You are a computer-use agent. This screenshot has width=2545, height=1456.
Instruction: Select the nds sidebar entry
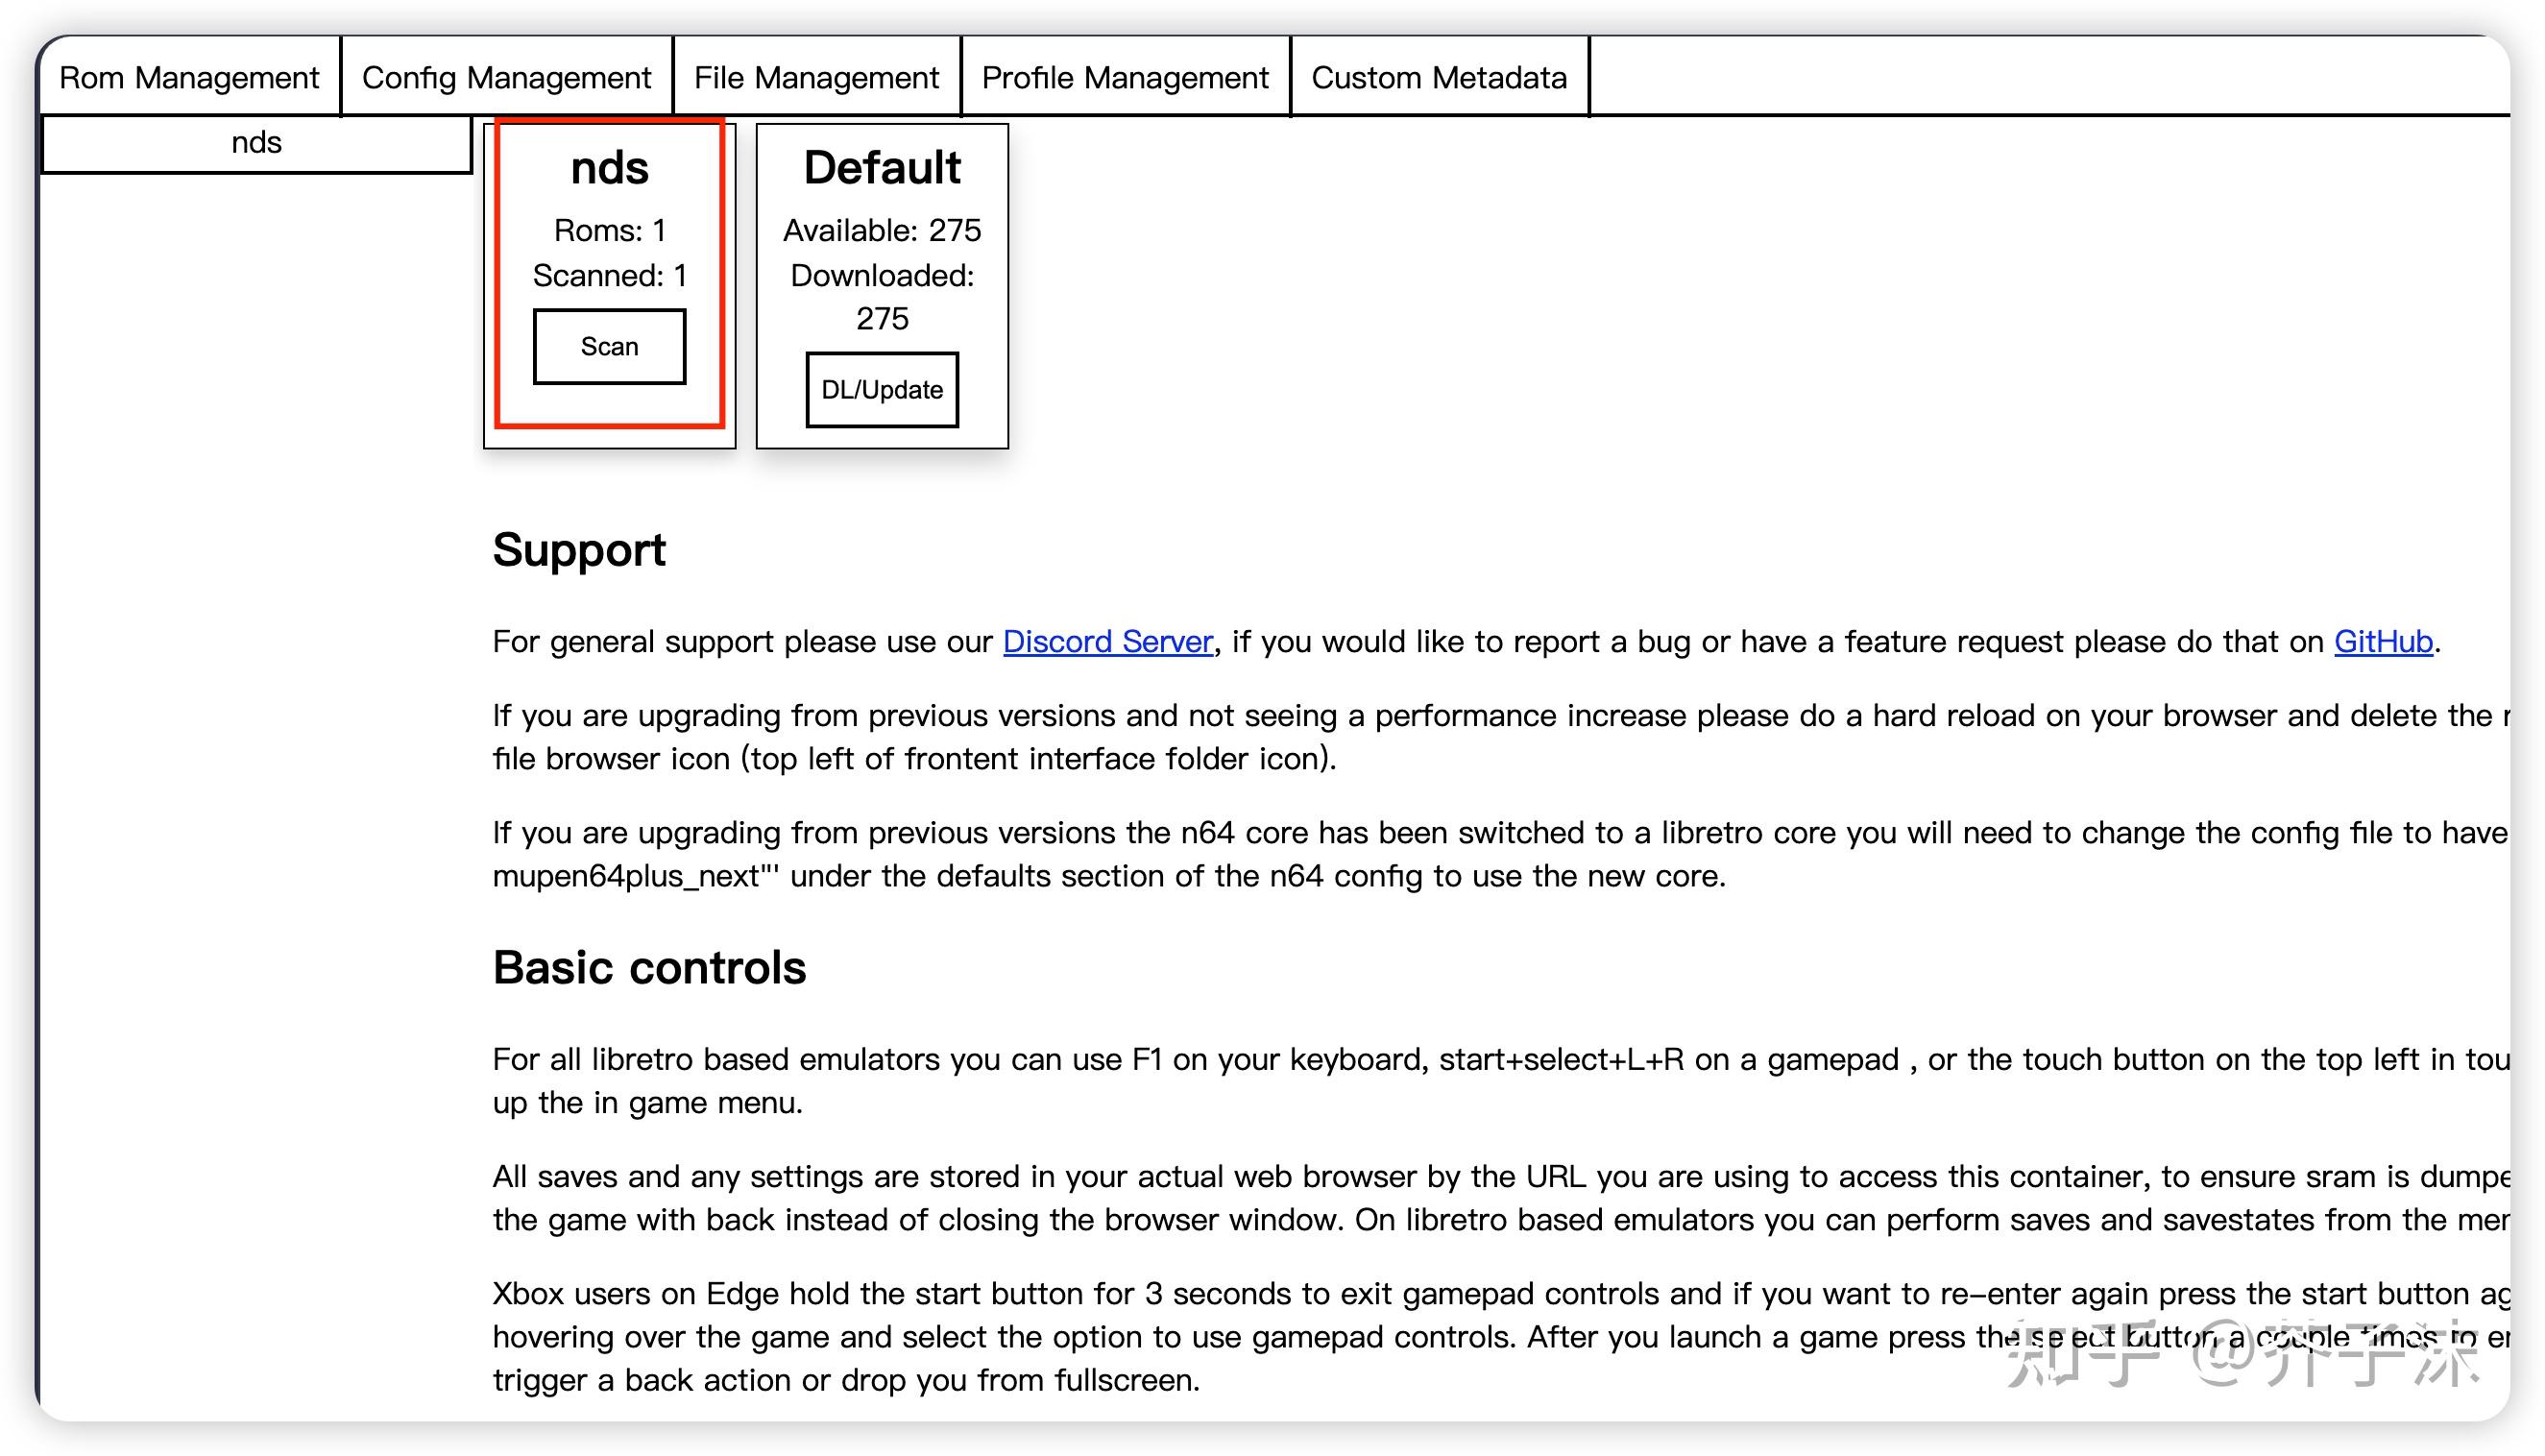click(x=256, y=143)
